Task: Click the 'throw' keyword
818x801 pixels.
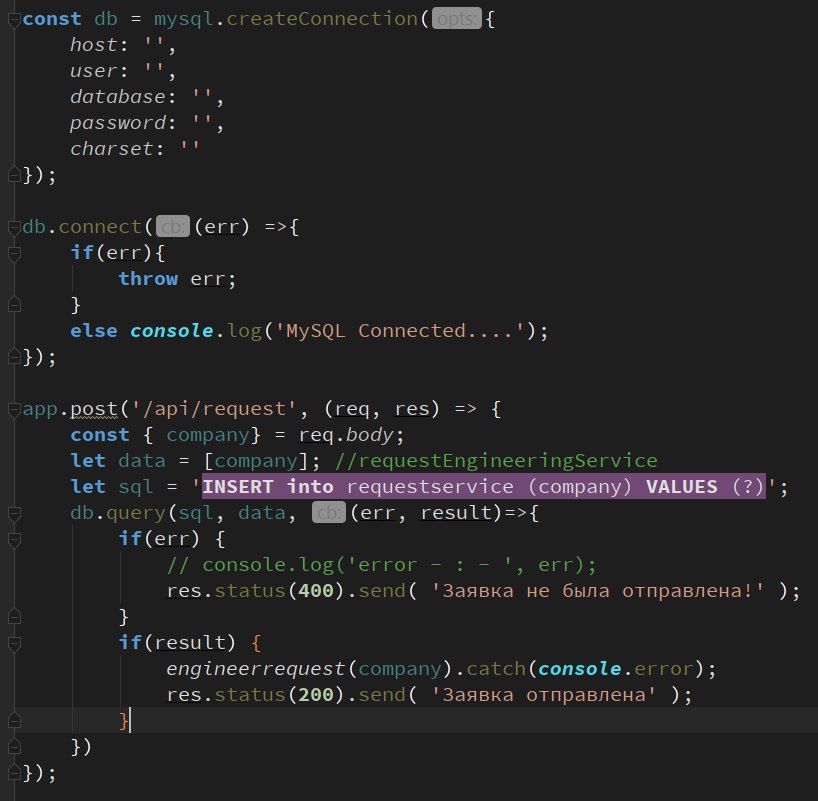Action: pos(148,279)
